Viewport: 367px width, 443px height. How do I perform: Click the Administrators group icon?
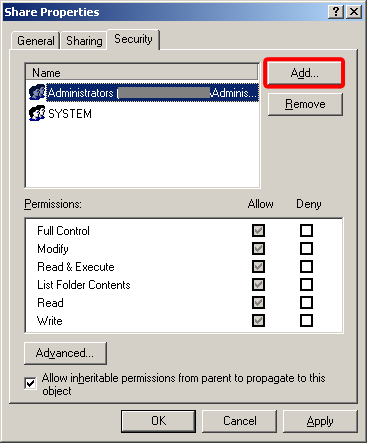click(37, 92)
